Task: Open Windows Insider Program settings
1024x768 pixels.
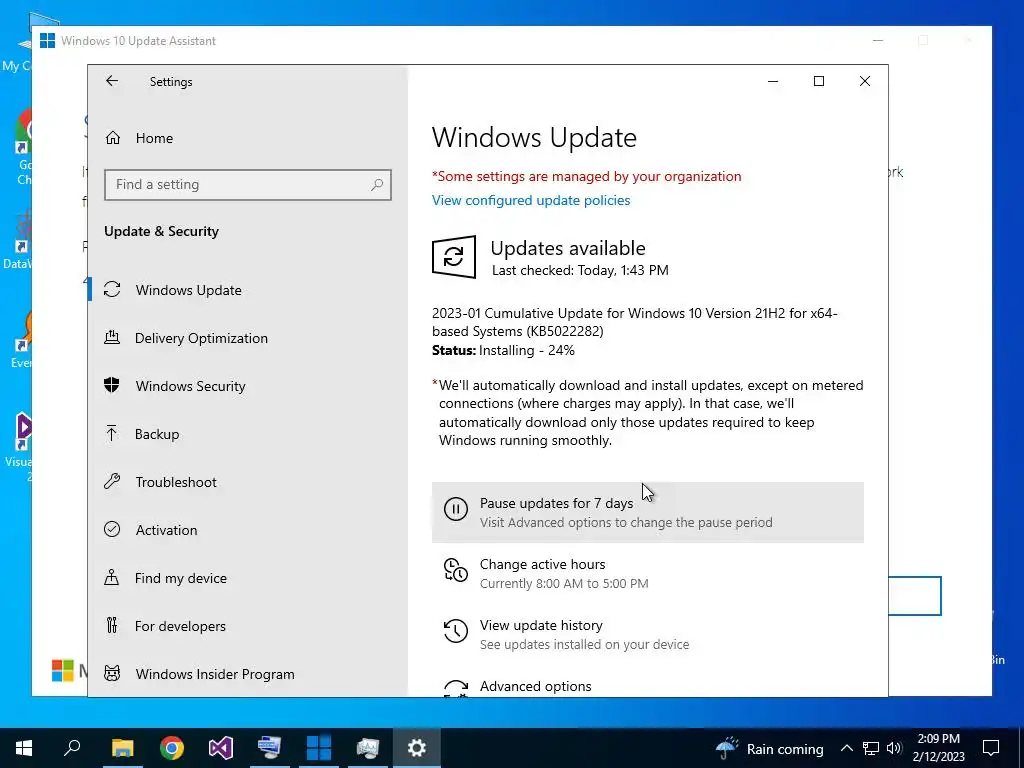Action: tap(248, 674)
